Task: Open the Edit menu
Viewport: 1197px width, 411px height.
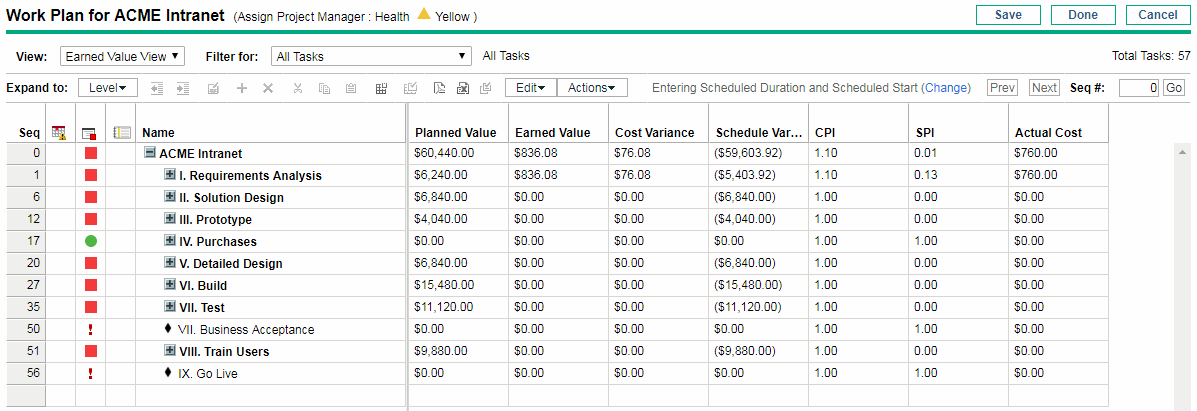Action: [530, 88]
